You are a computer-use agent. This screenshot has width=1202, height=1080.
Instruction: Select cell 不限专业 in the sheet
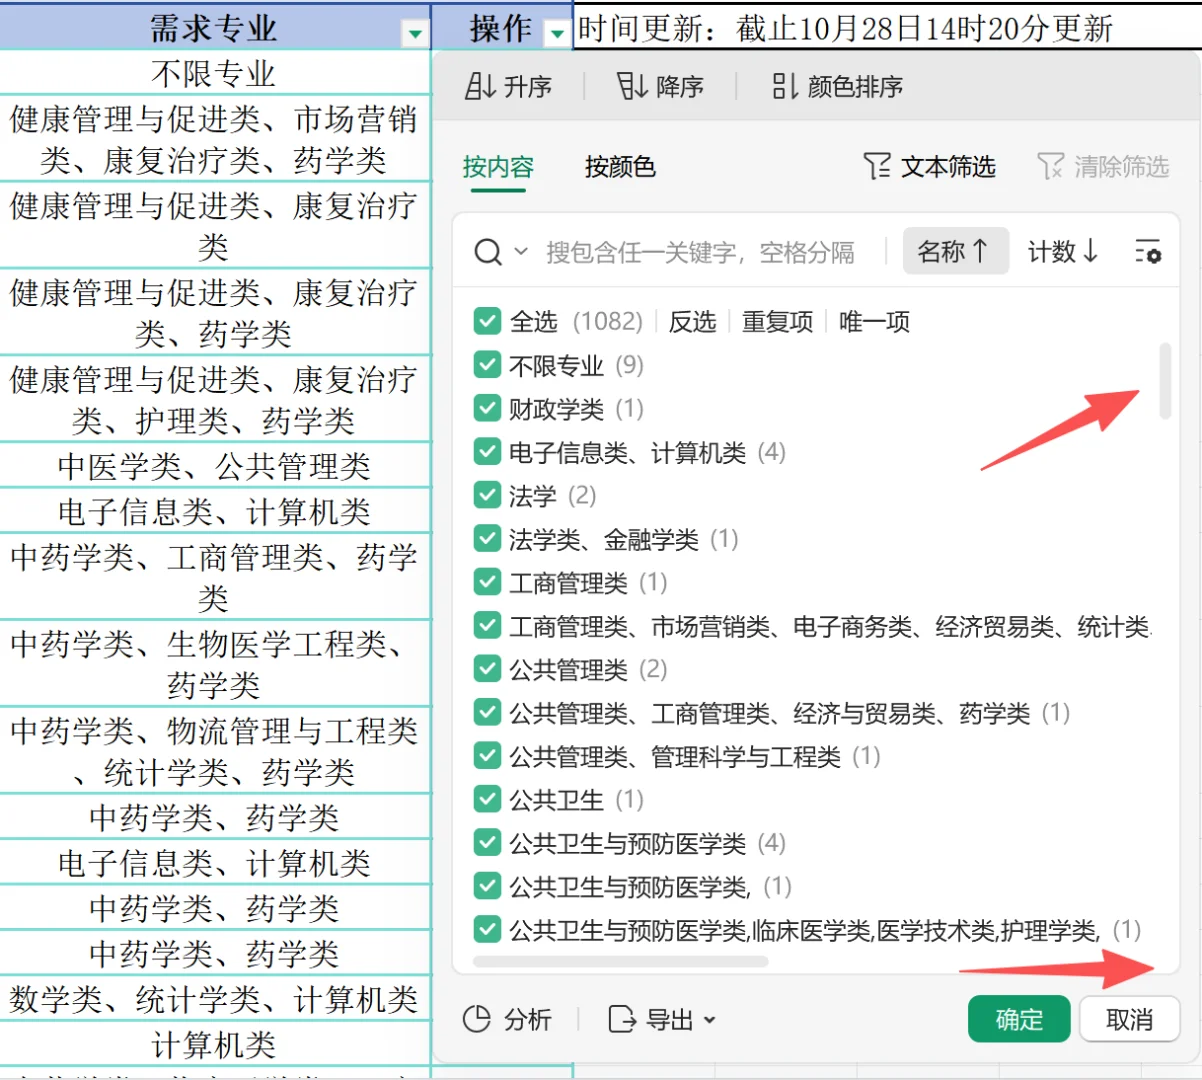coord(215,73)
